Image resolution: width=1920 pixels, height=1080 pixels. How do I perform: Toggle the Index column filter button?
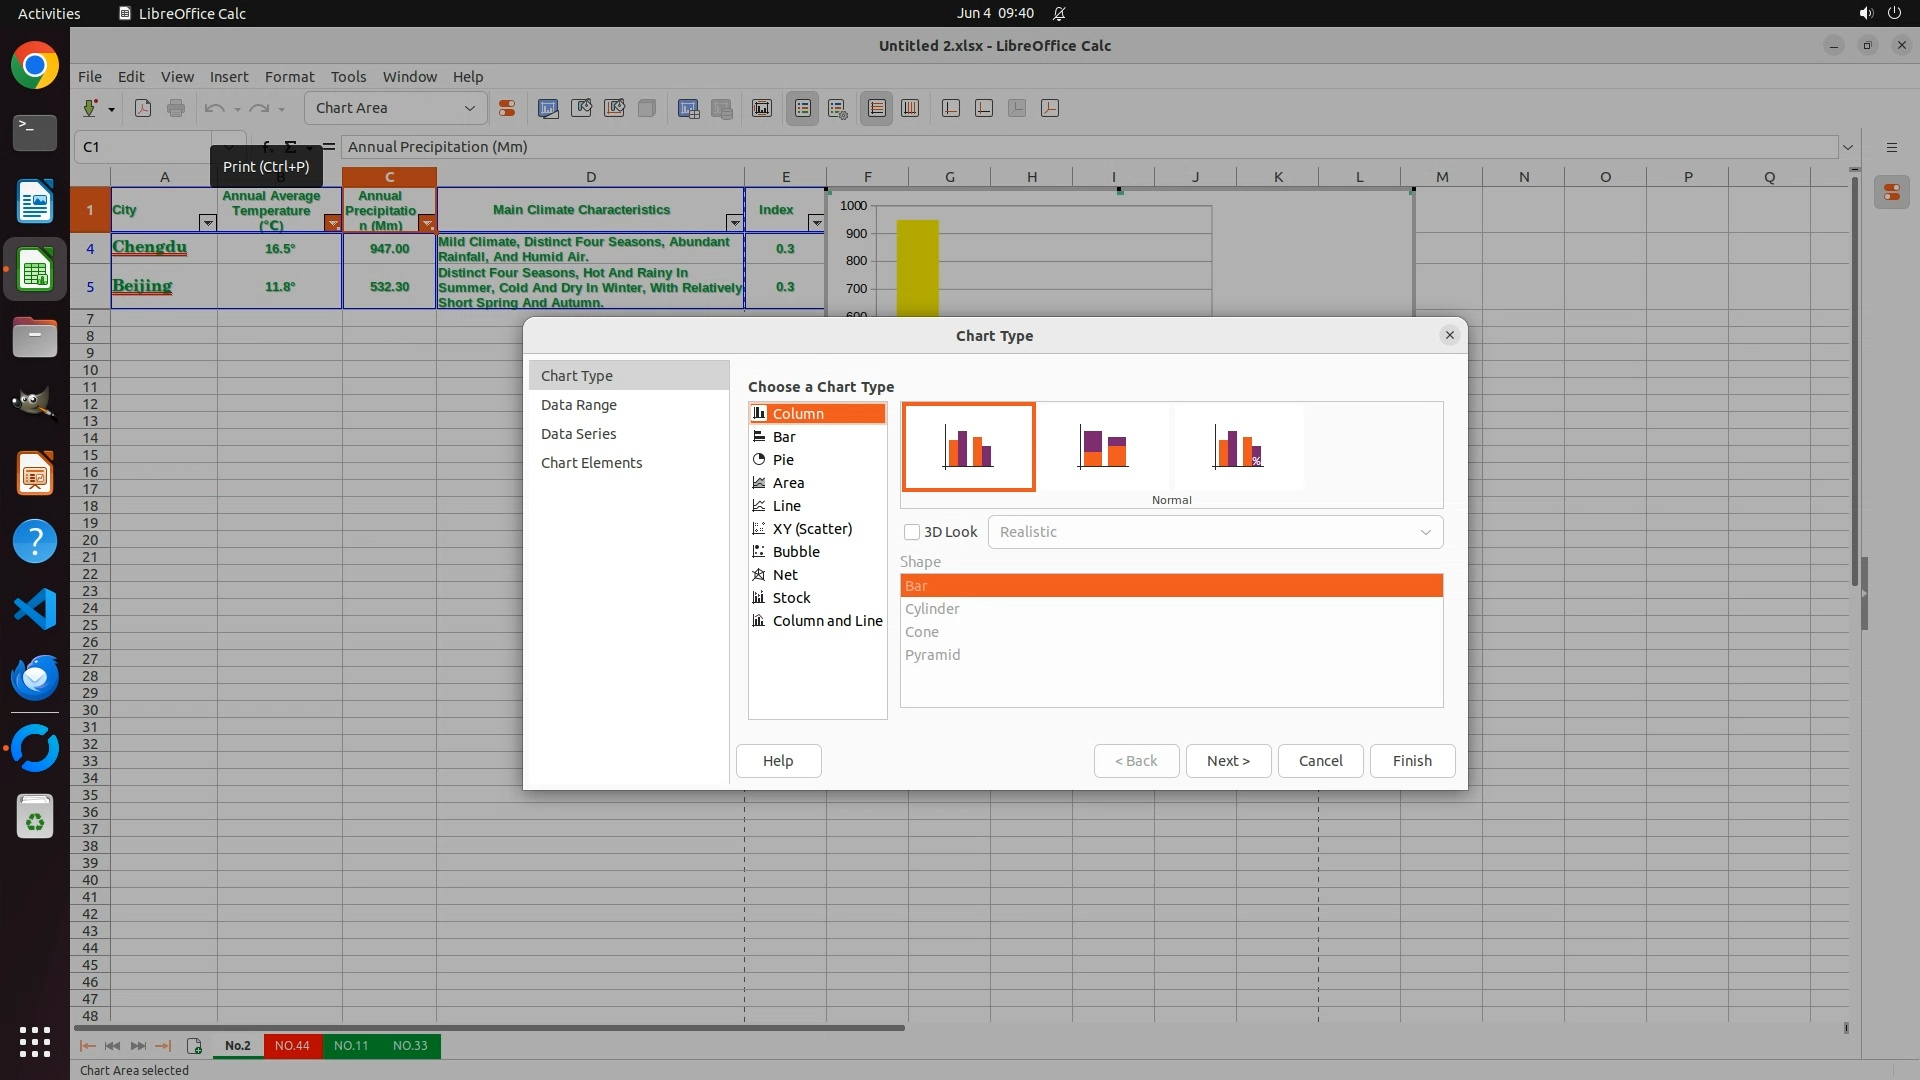(816, 223)
